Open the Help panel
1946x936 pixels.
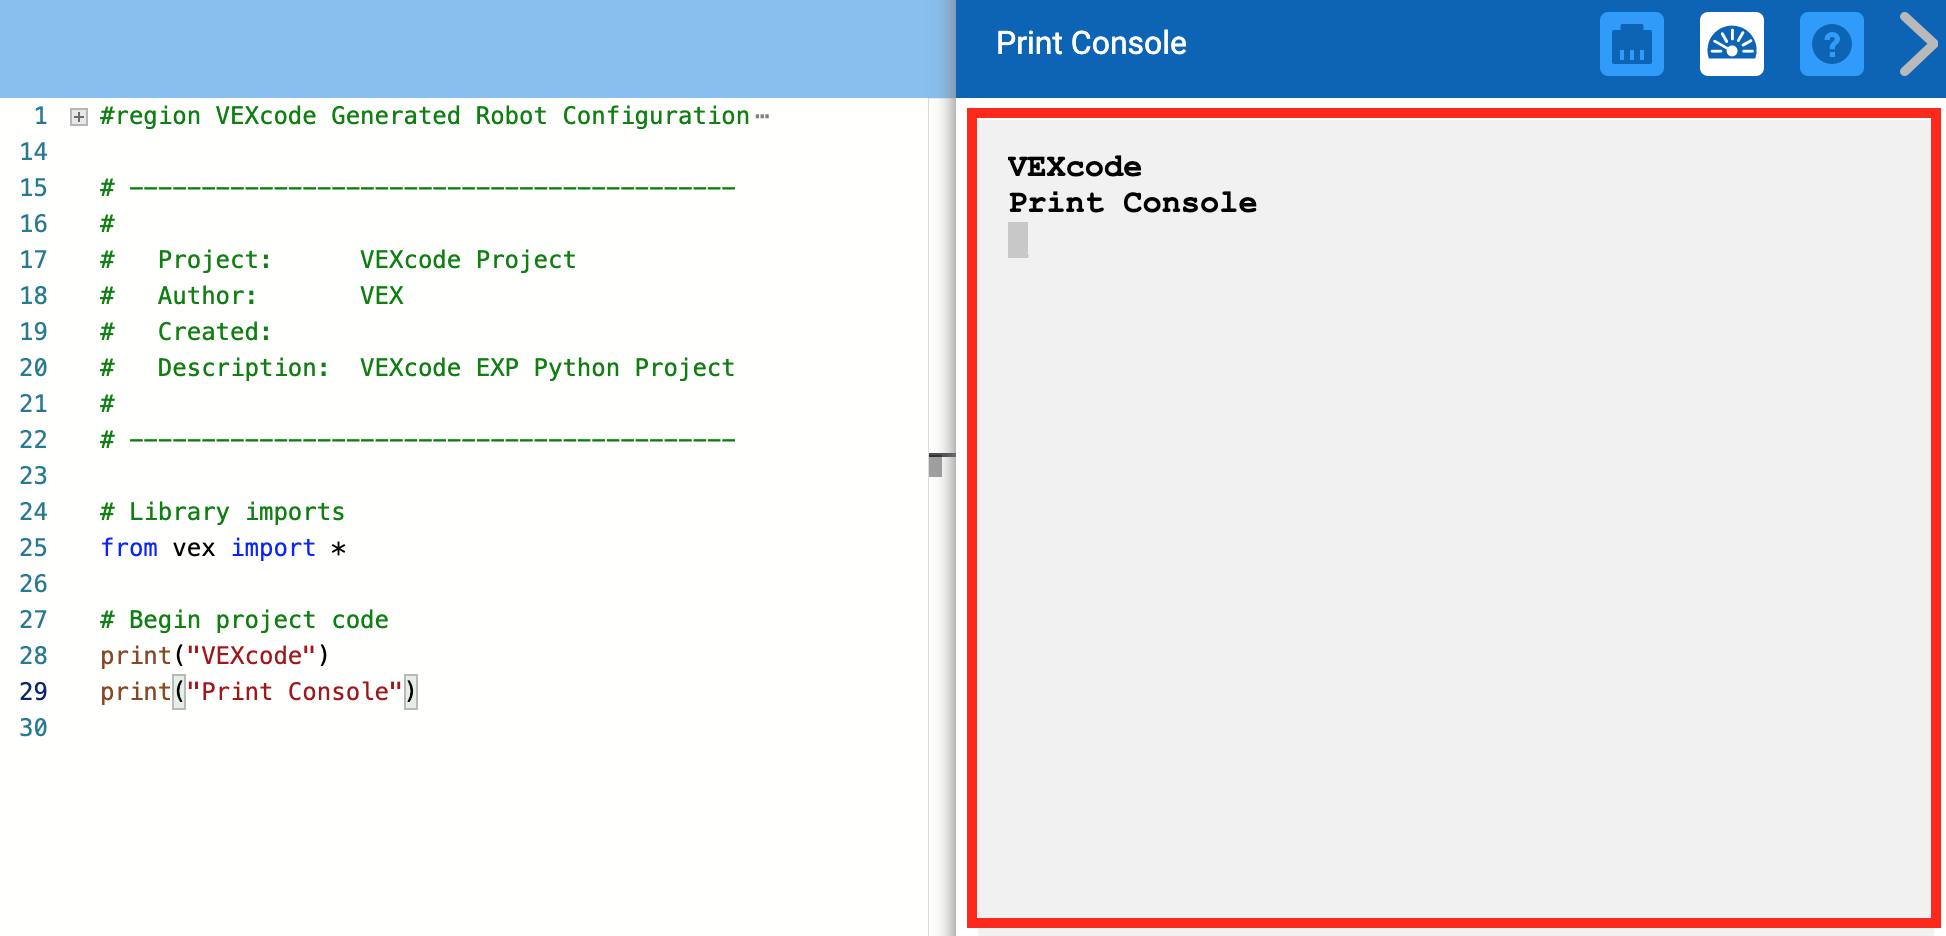[x=1831, y=44]
